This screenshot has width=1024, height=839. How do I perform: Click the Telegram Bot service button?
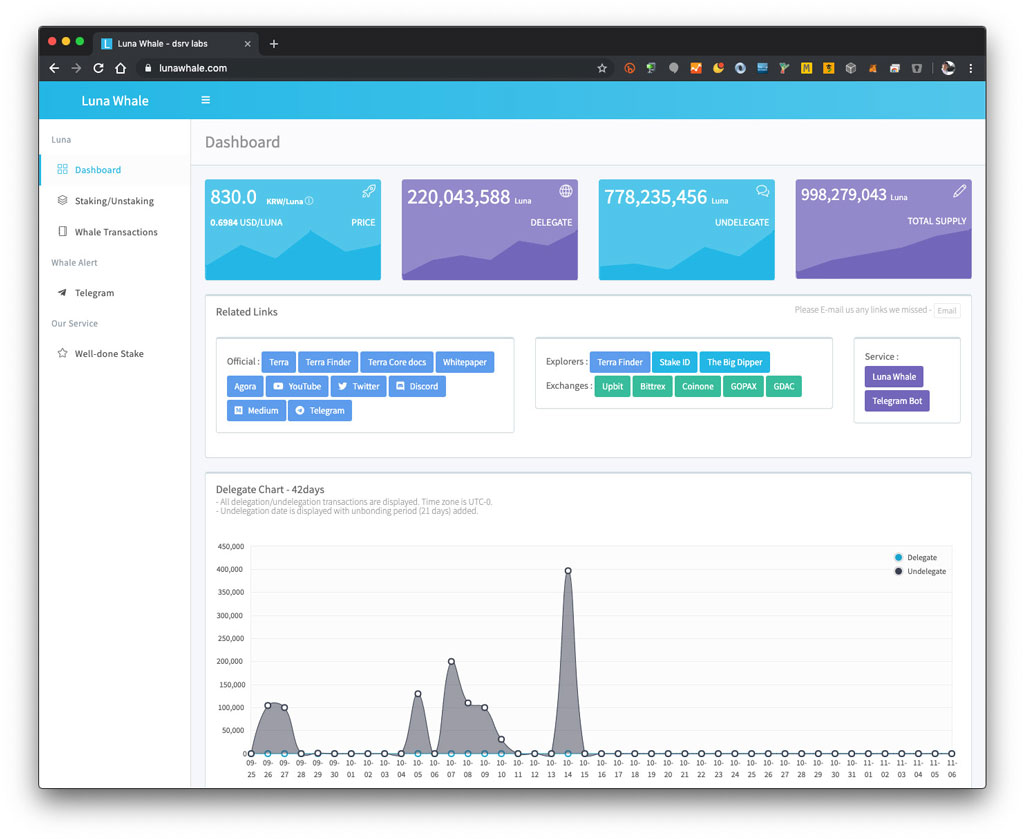(x=897, y=401)
